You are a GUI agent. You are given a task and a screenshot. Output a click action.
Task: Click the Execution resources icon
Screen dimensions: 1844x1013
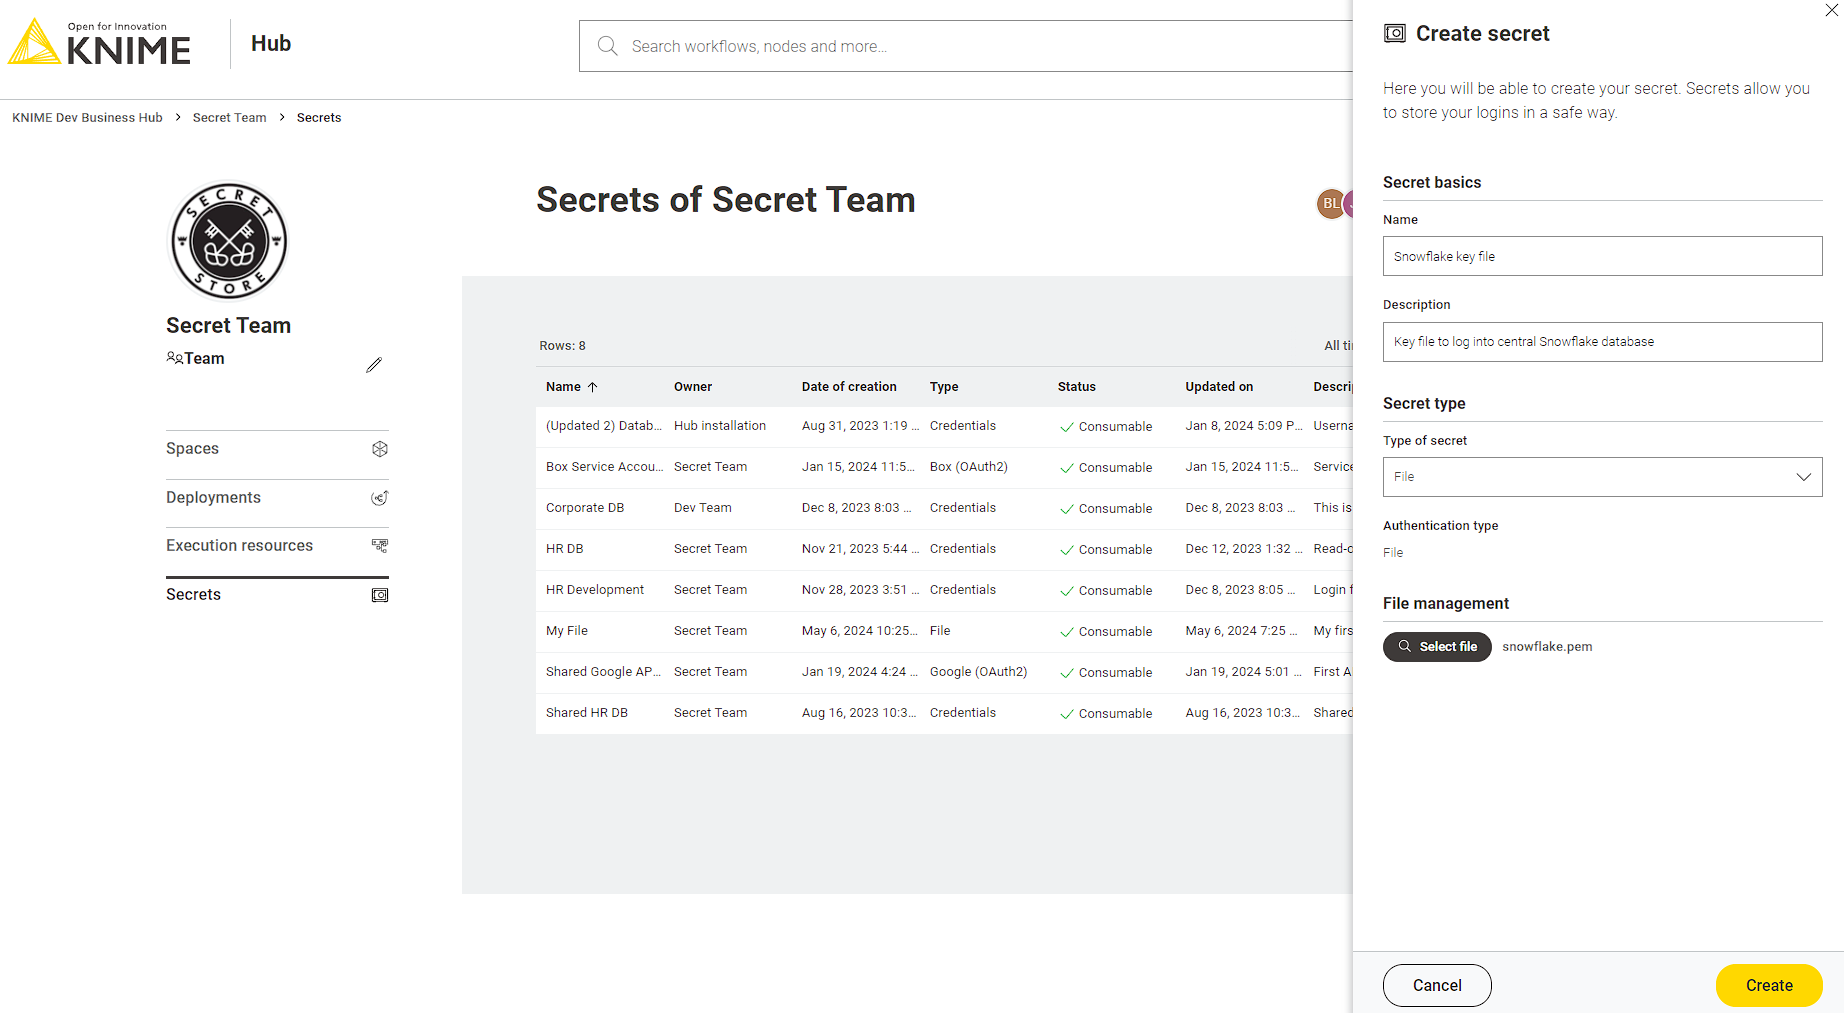click(380, 546)
